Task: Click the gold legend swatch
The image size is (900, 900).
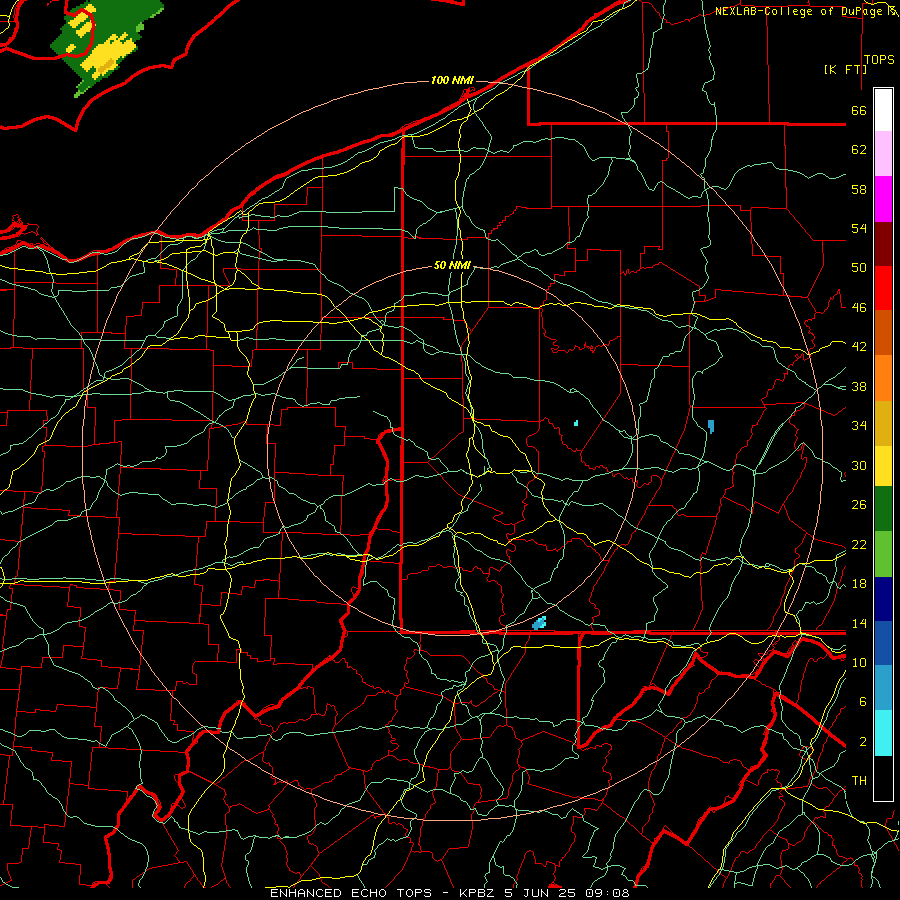Action: click(883, 424)
